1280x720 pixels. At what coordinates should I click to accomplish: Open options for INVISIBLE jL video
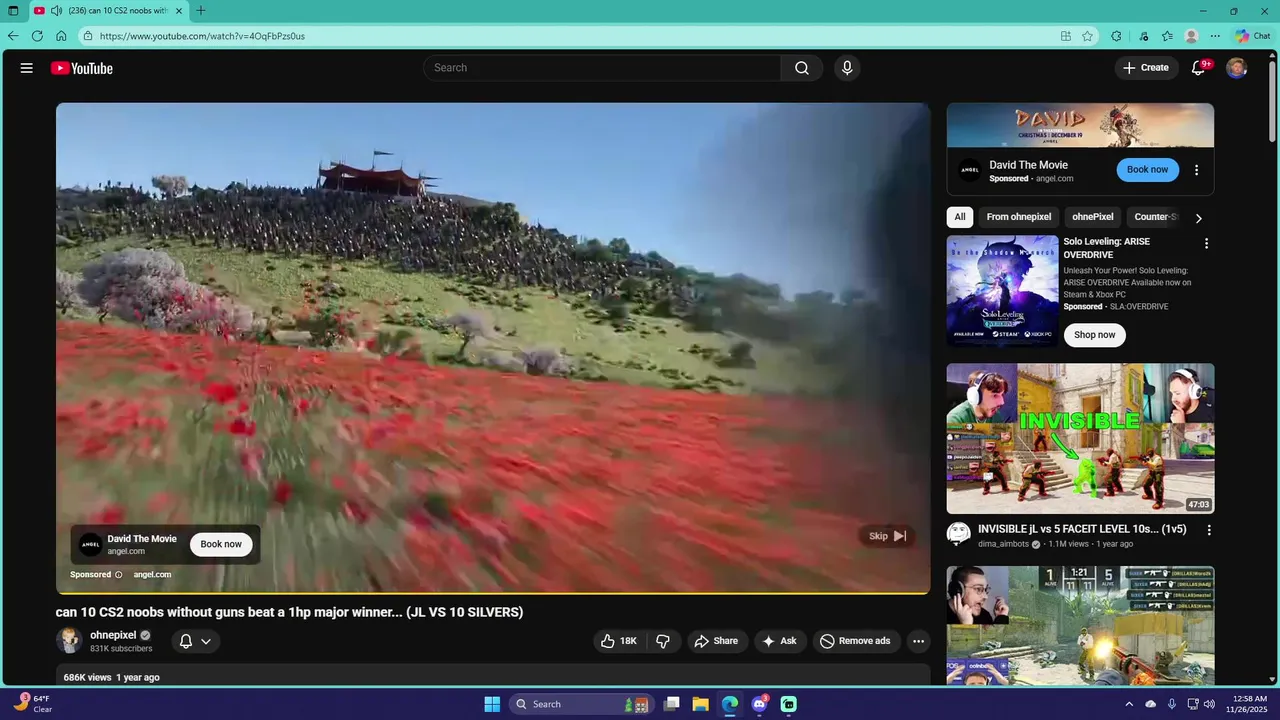point(1208,530)
